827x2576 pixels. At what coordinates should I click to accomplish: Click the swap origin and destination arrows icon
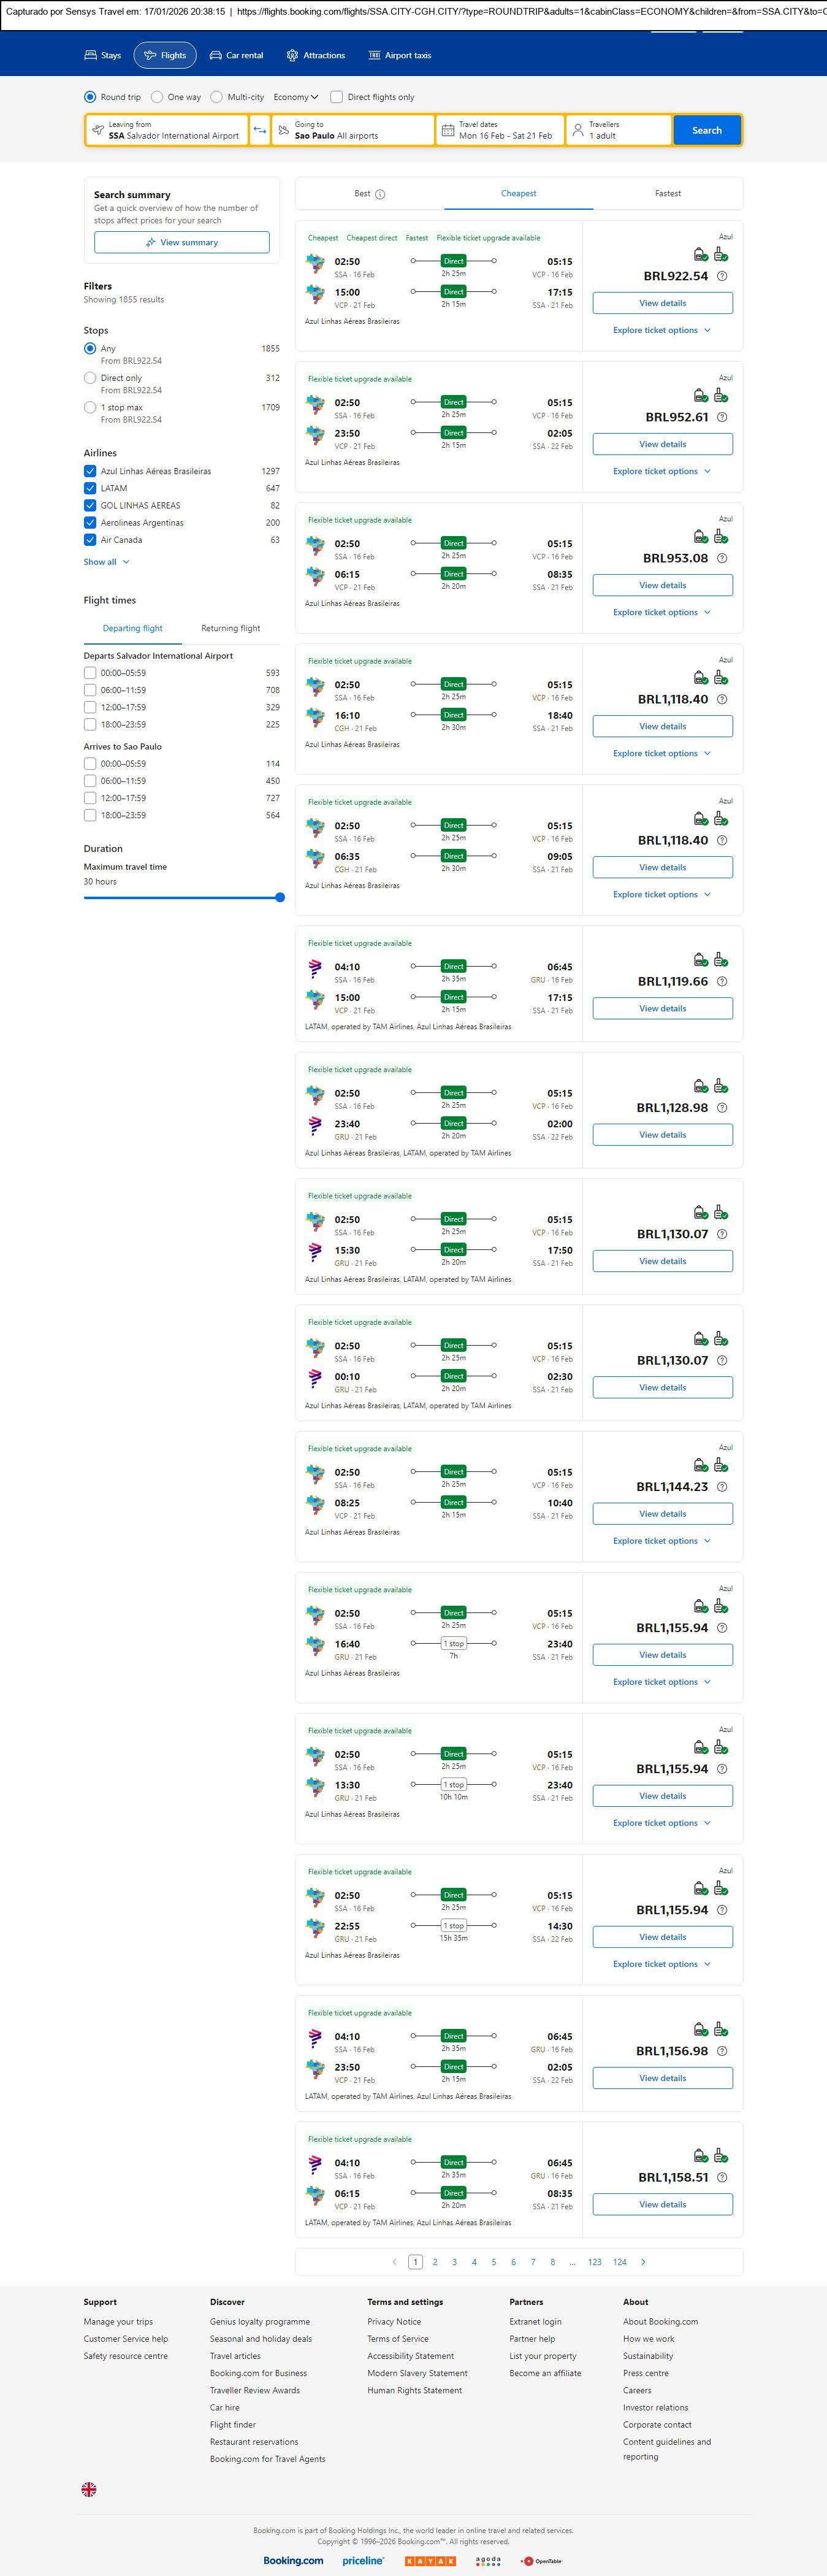260,130
